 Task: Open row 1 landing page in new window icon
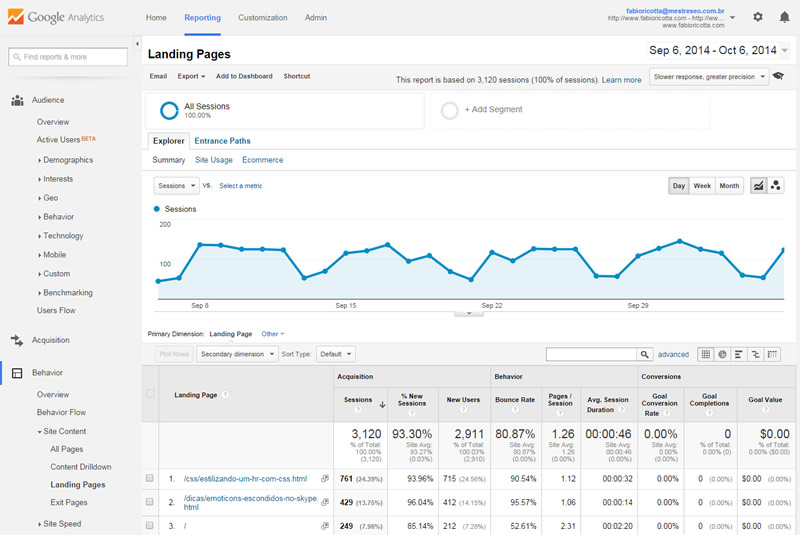[324, 478]
